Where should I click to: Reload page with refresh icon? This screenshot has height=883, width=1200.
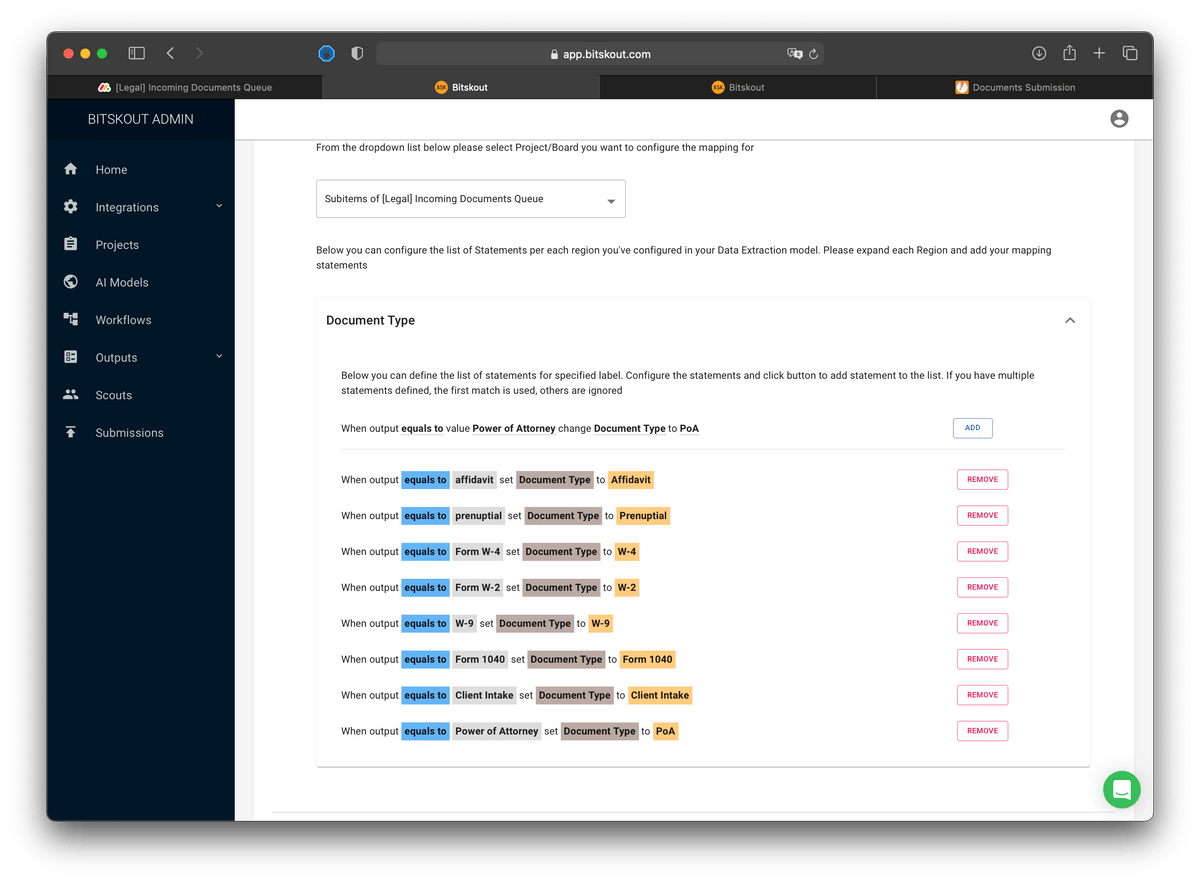click(814, 54)
